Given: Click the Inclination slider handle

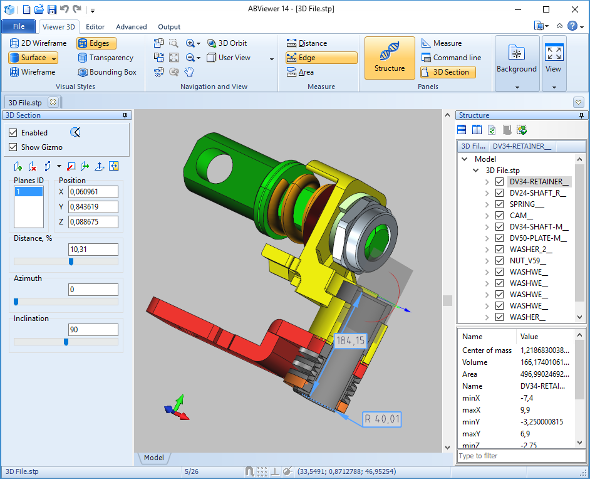Looking at the screenshot, I should point(66,342).
